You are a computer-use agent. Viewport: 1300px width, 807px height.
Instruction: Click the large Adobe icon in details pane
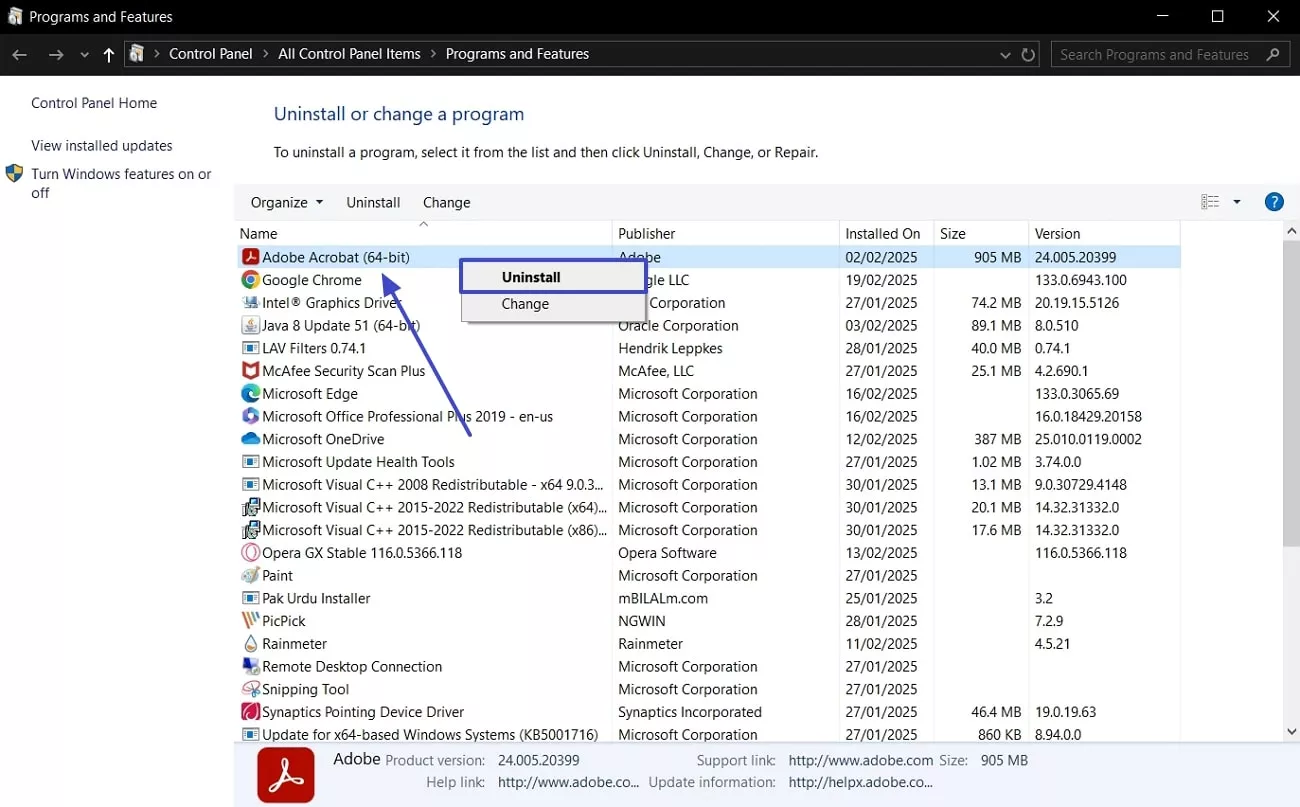tap(286, 776)
